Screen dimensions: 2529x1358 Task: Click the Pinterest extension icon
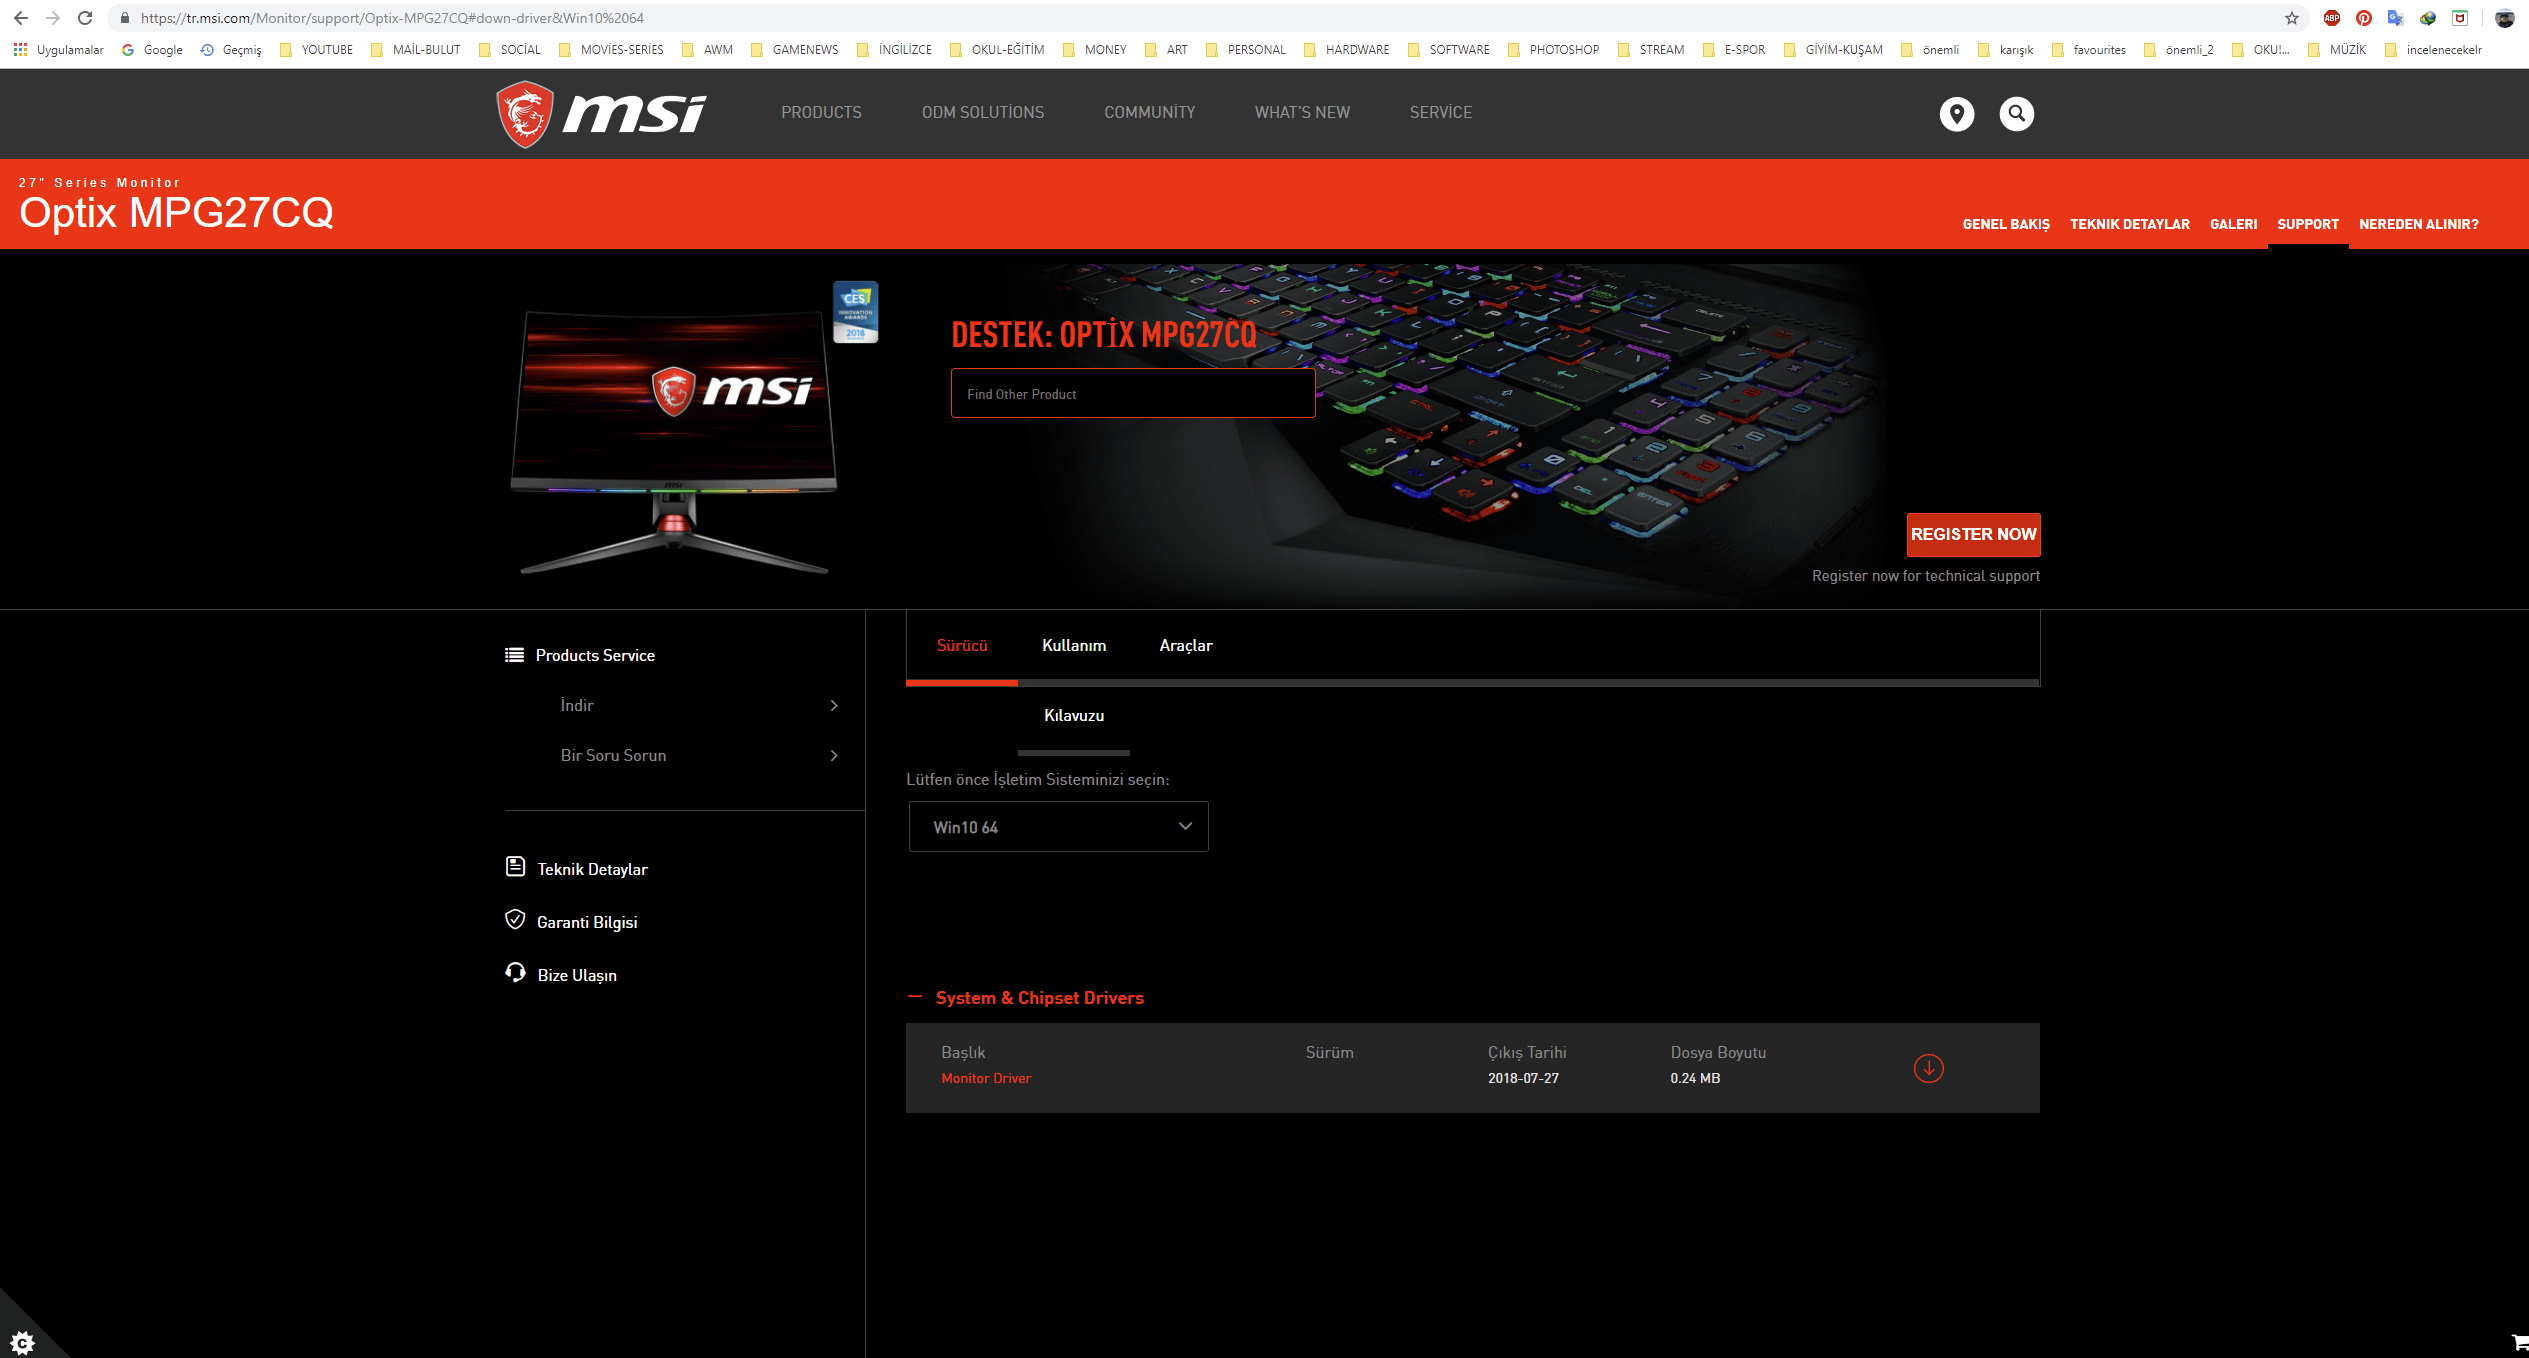[2363, 18]
